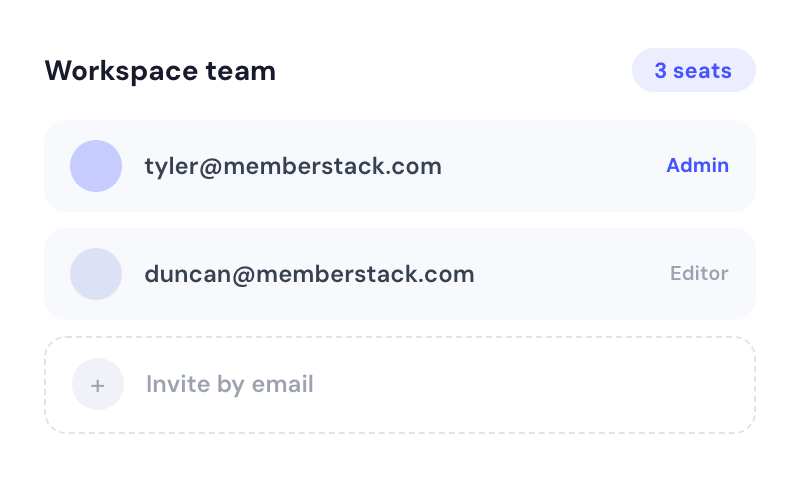Select the duncan member row card
This screenshot has width=800, height=480.
pos(400,274)
